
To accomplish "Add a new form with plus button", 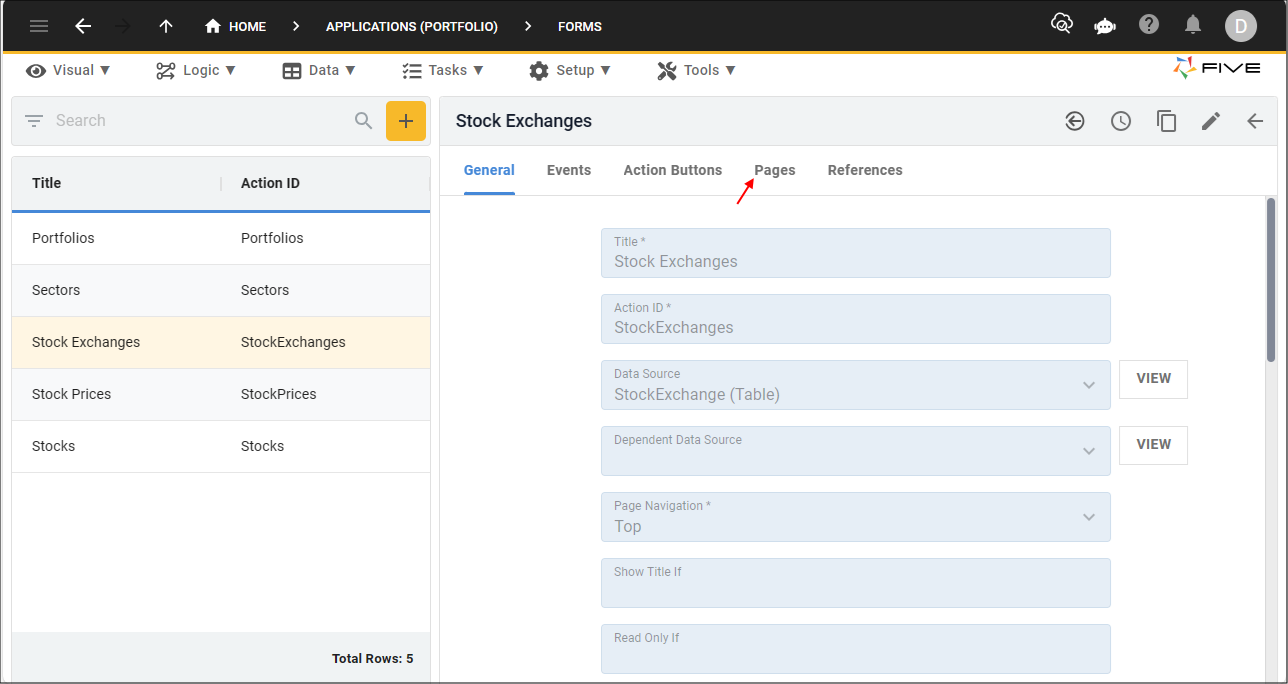I will pyautogui.click(x=406, y=121).
